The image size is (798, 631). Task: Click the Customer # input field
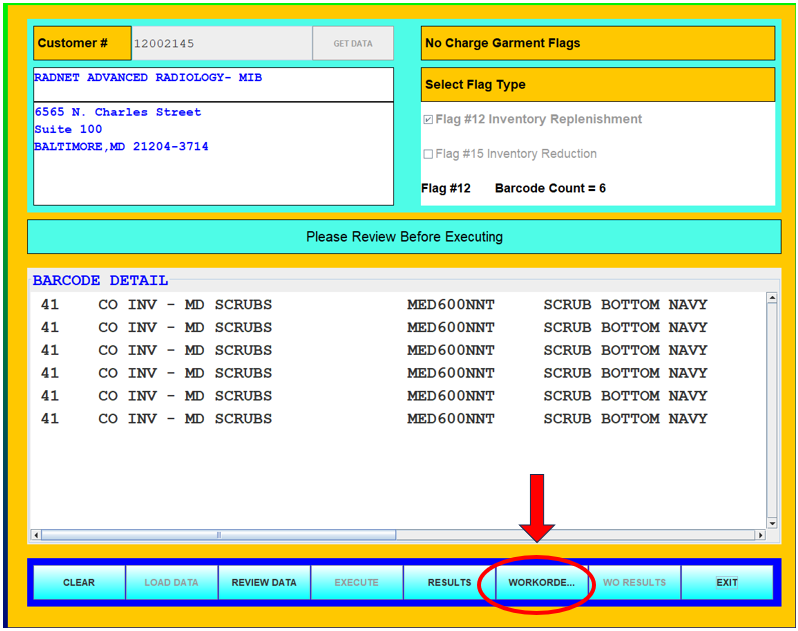pos(221,44)
